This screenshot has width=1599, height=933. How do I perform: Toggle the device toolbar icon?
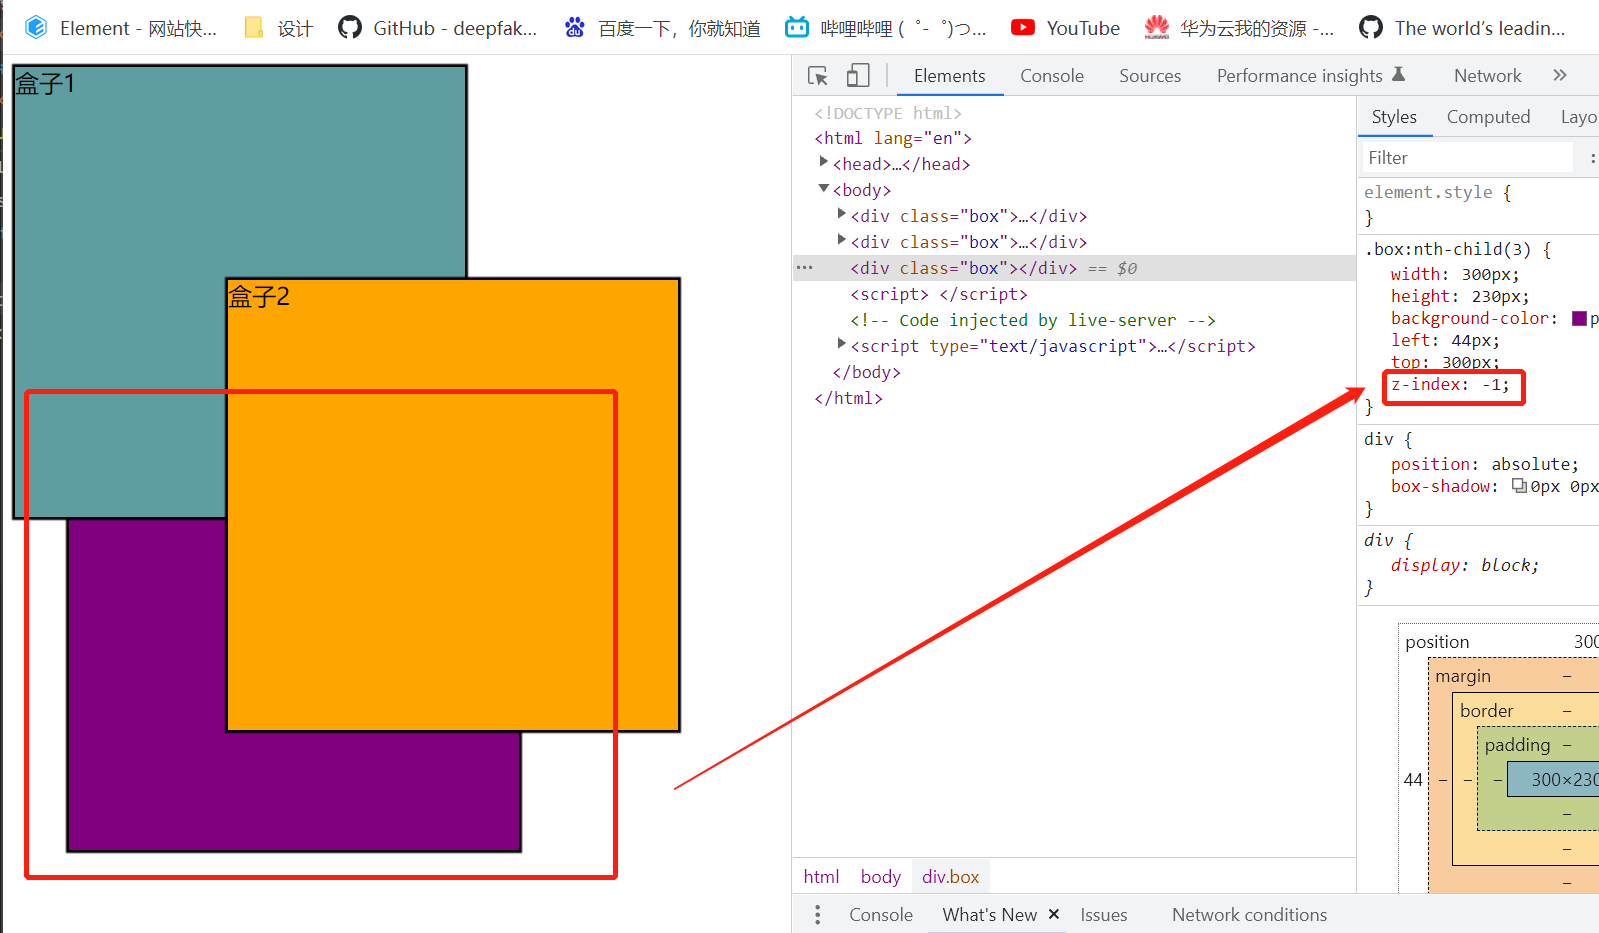pos(858,76)
